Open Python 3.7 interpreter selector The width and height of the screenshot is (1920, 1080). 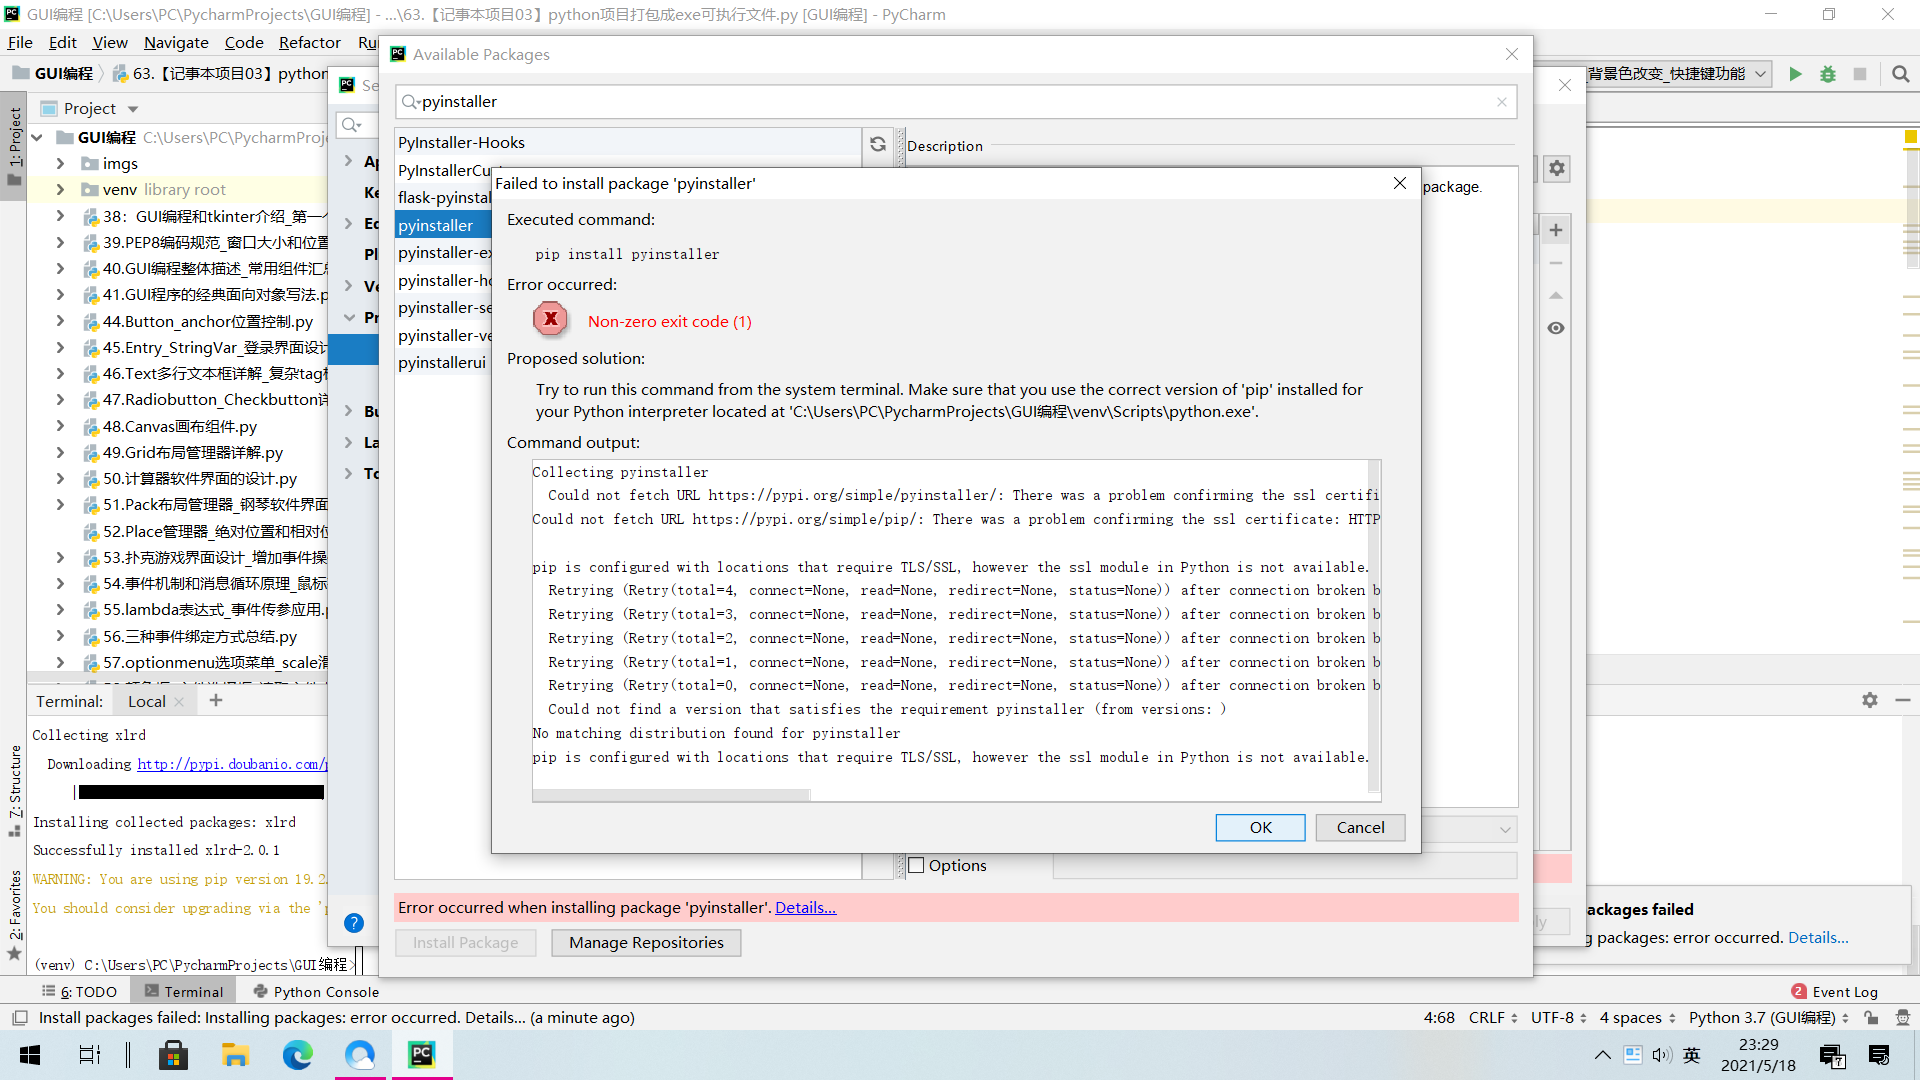click(x=1768, y=1018)
